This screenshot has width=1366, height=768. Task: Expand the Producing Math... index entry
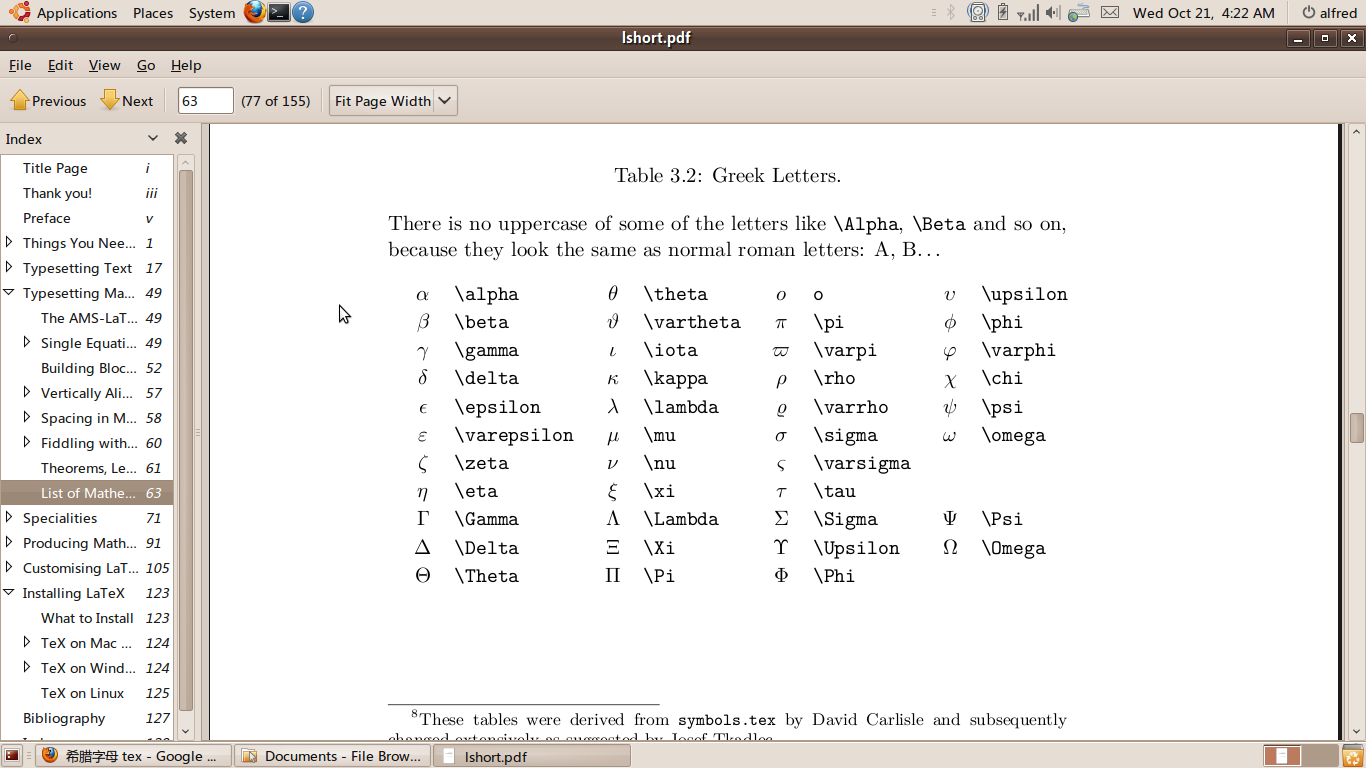coord(9,542)
